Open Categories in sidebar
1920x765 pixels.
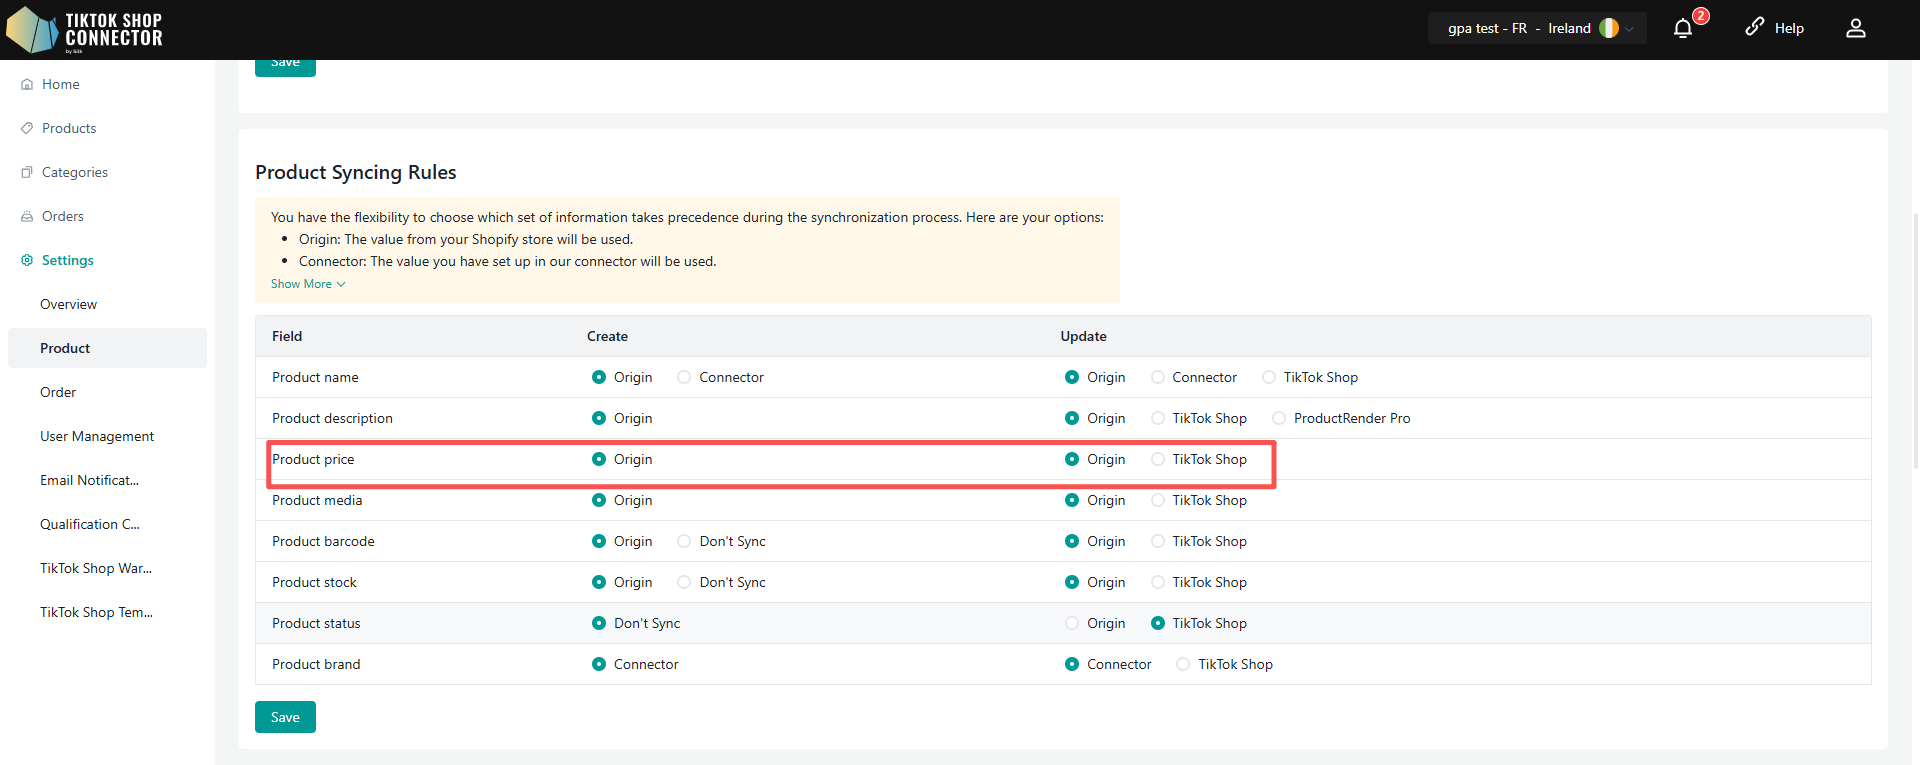pyautogui.click(x=75, y=172)
